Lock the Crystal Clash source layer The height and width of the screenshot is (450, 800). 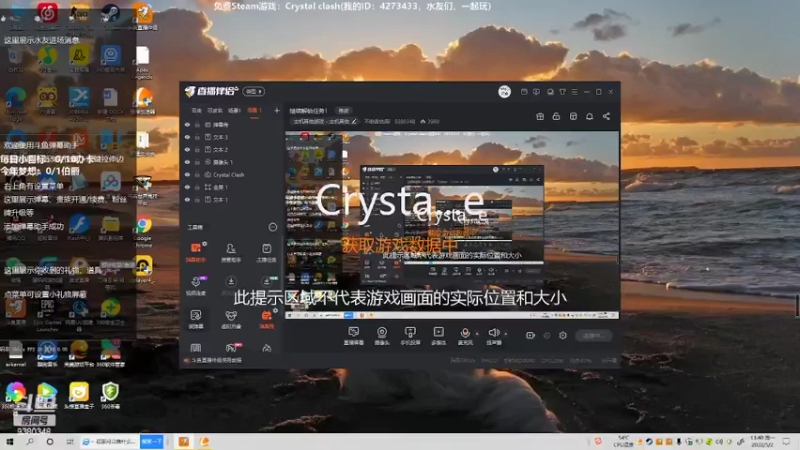[197, 174]
